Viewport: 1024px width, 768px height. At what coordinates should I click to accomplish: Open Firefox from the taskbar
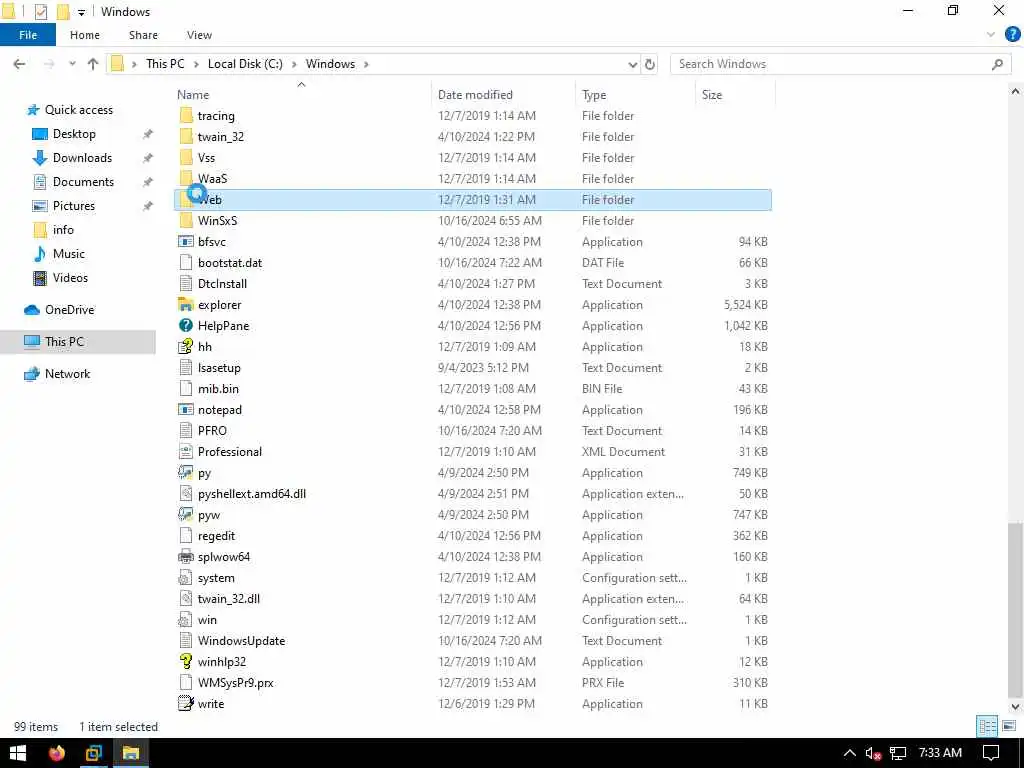pyautogui.click(x=57, y=753)
